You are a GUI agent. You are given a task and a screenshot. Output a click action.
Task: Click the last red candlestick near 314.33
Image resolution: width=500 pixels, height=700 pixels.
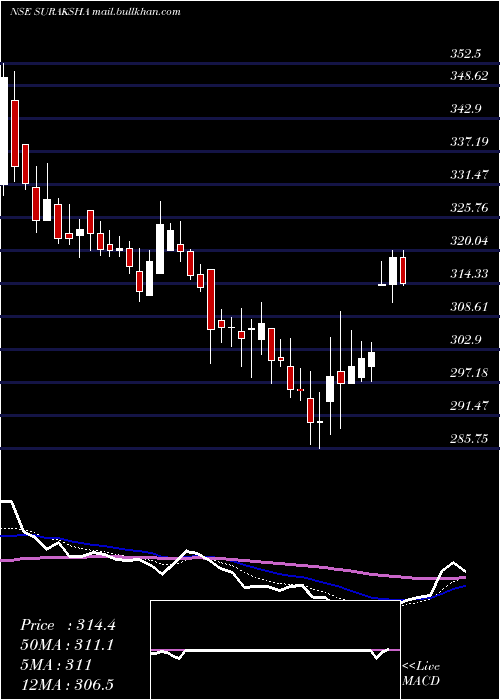[x=403, y=271]
